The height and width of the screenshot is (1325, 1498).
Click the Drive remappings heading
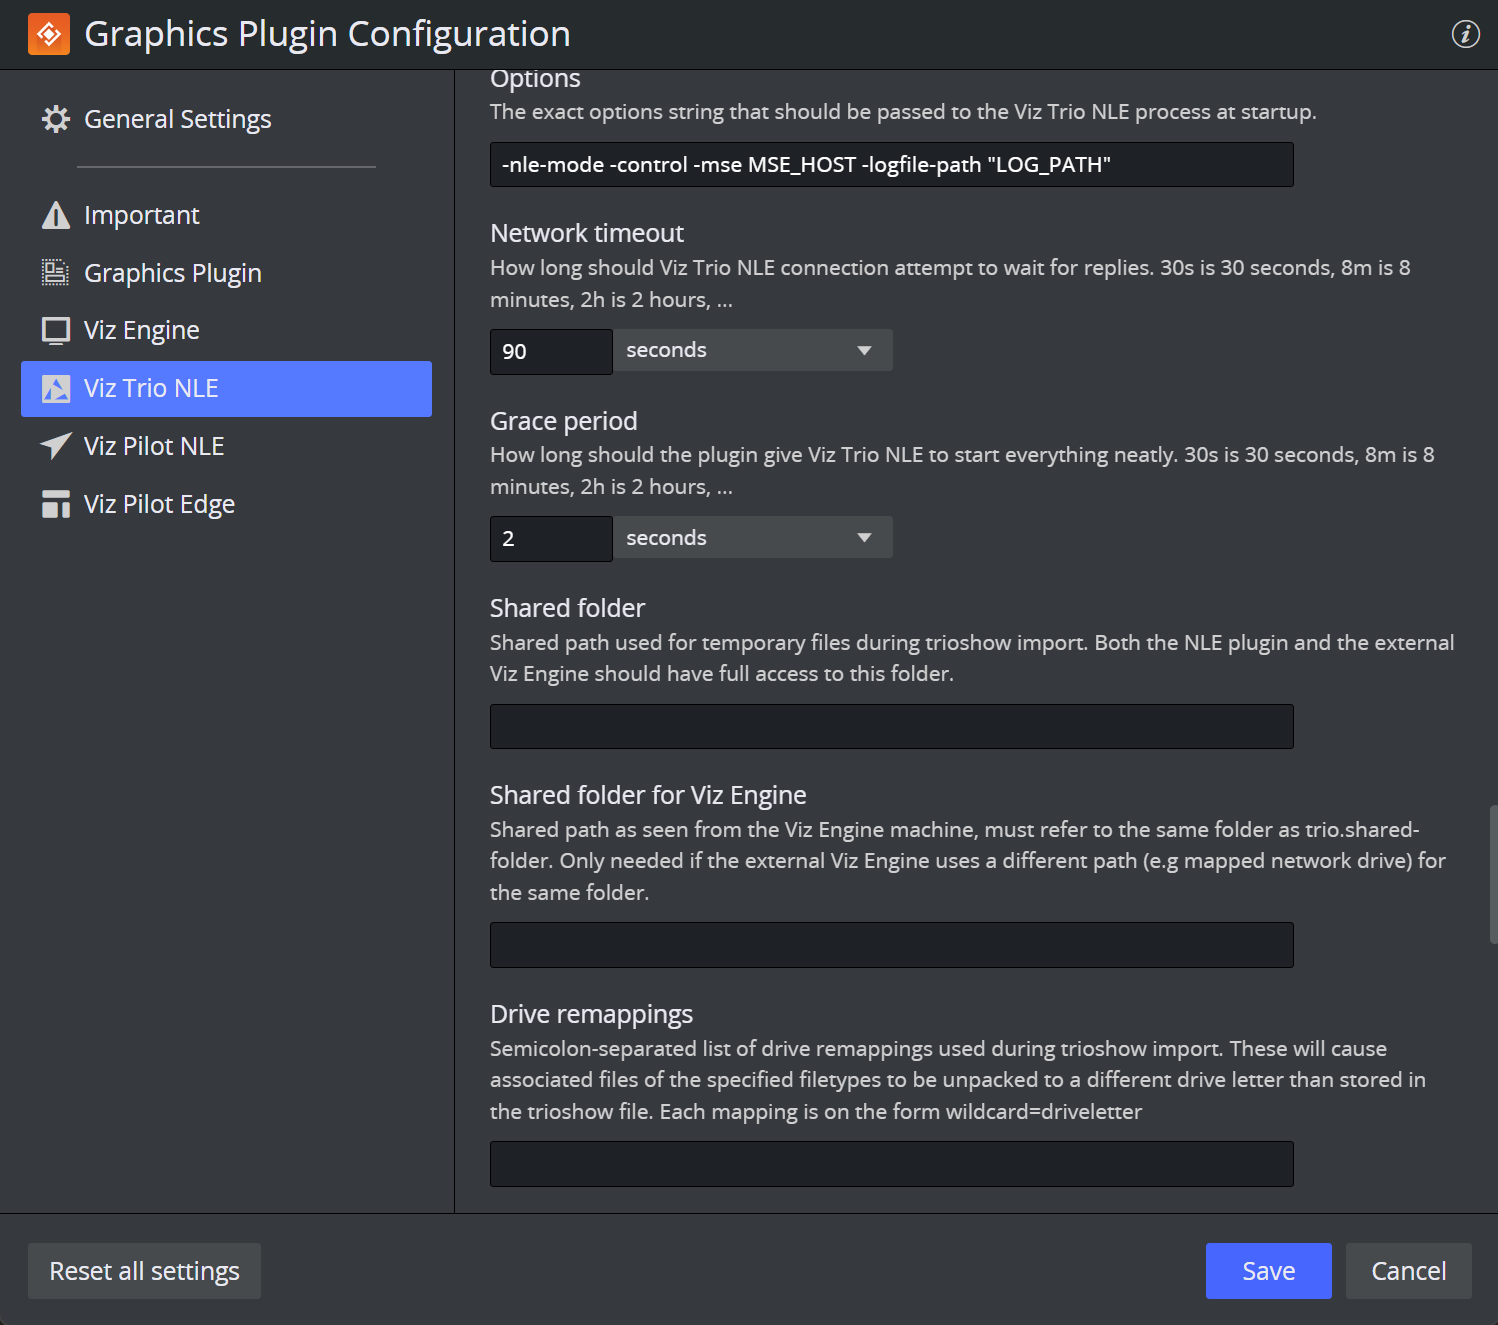coord(591,1014)
